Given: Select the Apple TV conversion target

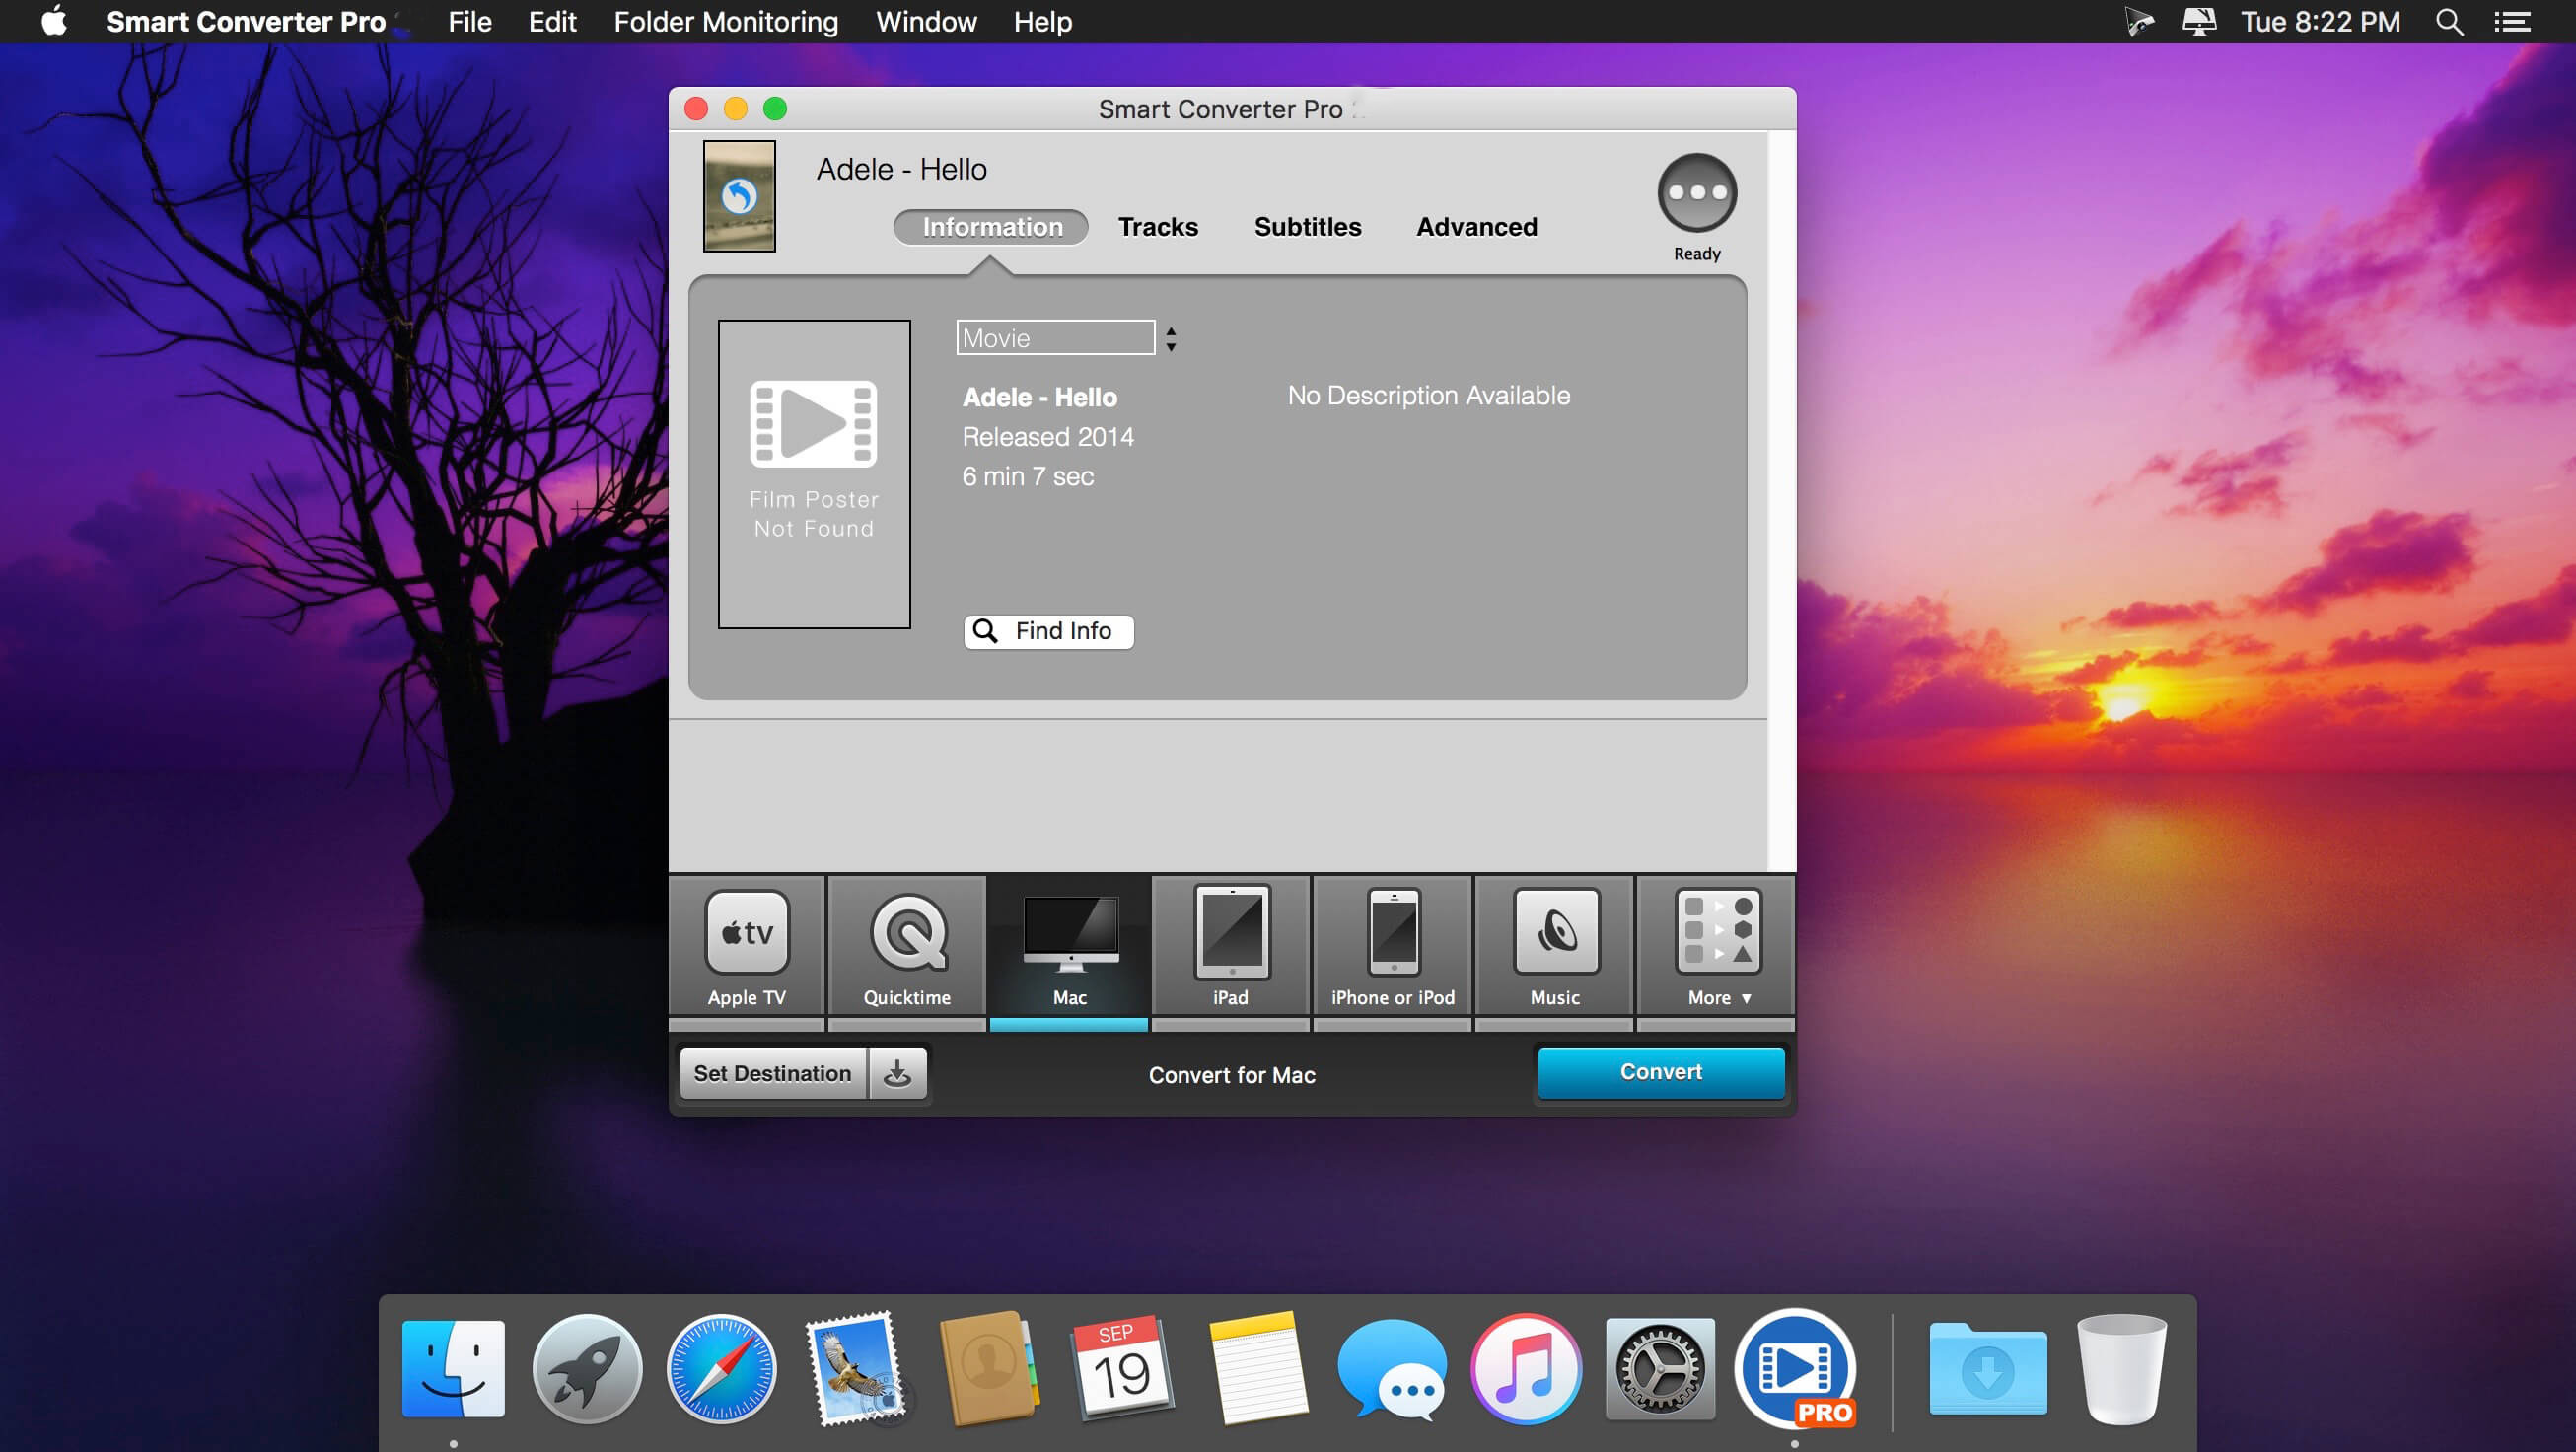Looking at the screenshot, I should click(745, 946).
